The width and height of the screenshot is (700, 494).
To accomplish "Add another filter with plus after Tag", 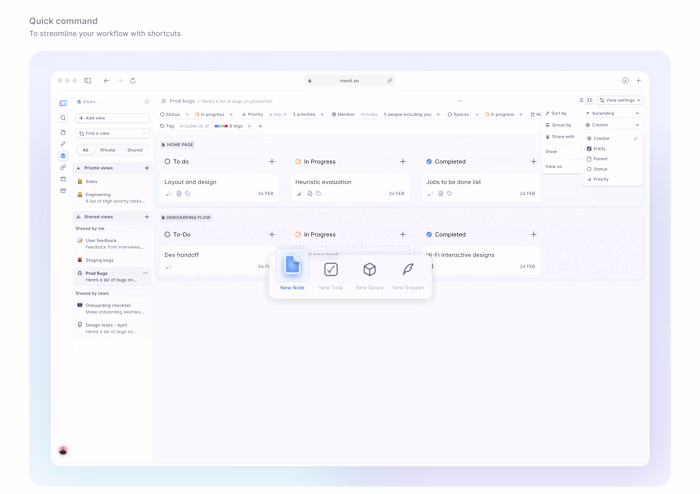I will 260,126.
